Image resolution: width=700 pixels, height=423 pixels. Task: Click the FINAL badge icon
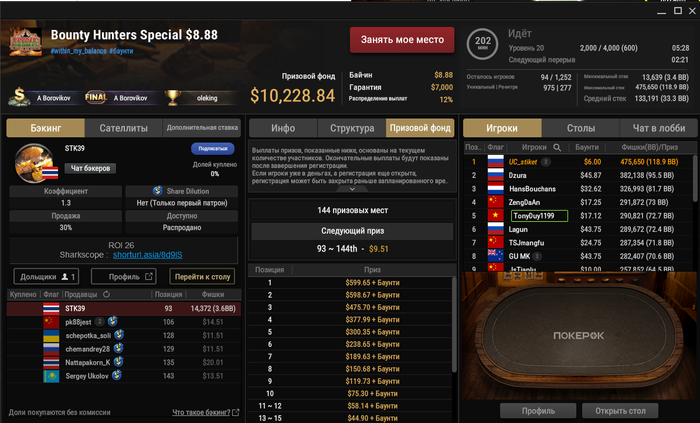(x=96, y=97)
